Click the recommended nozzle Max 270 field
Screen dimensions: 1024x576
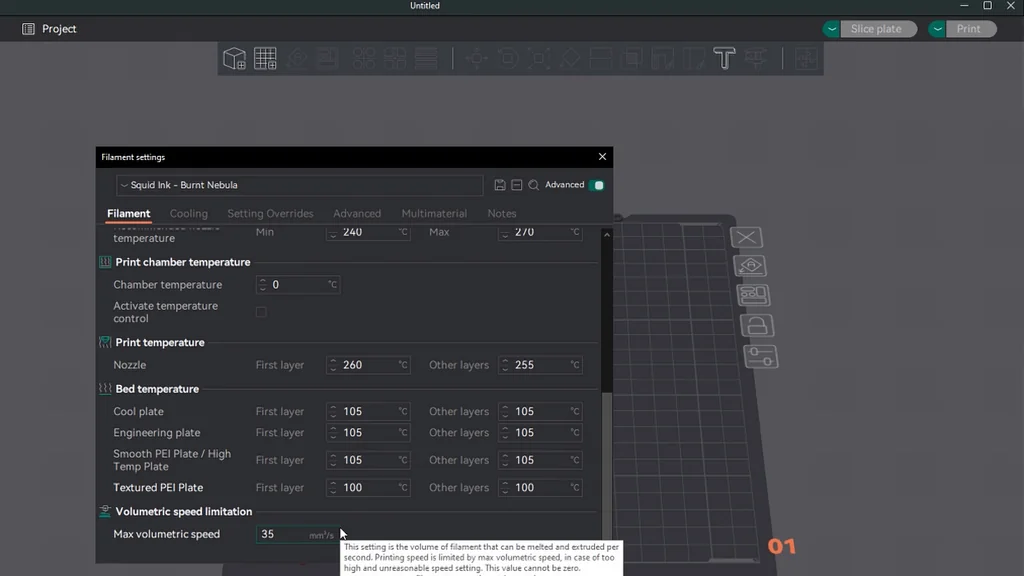[540, 232]
